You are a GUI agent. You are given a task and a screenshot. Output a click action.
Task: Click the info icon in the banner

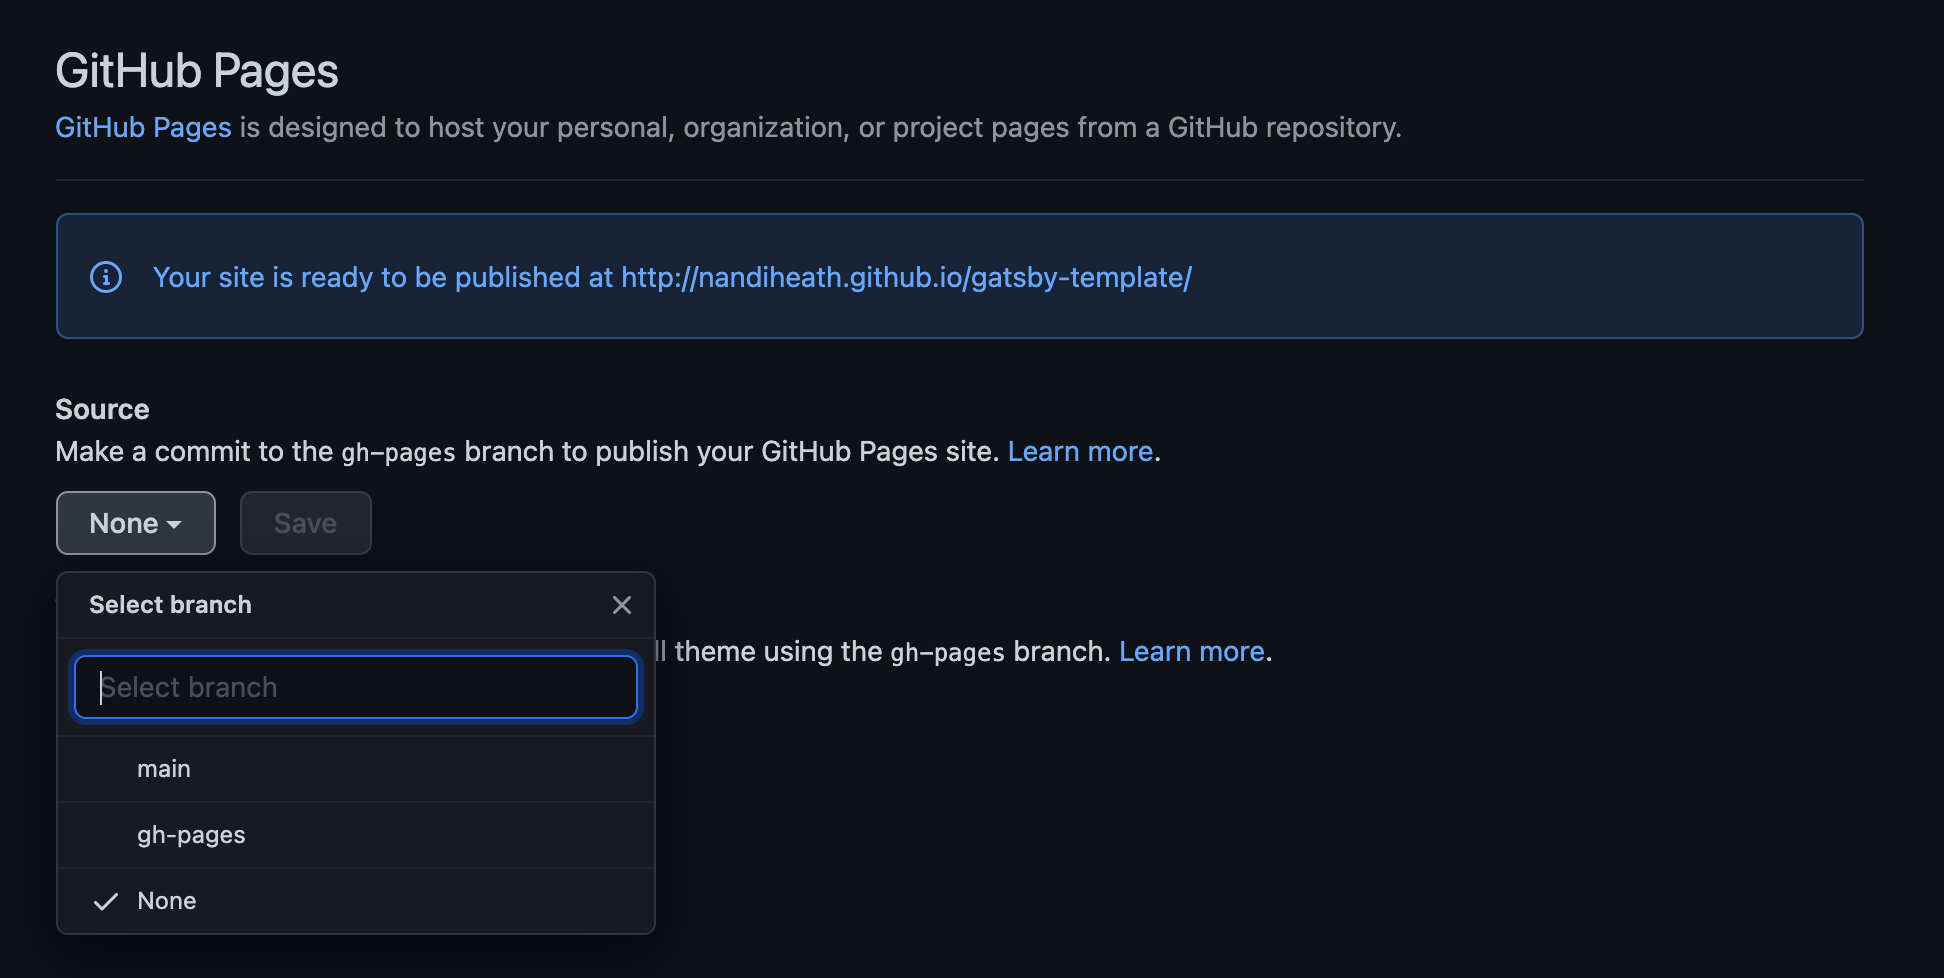(106, 277)
